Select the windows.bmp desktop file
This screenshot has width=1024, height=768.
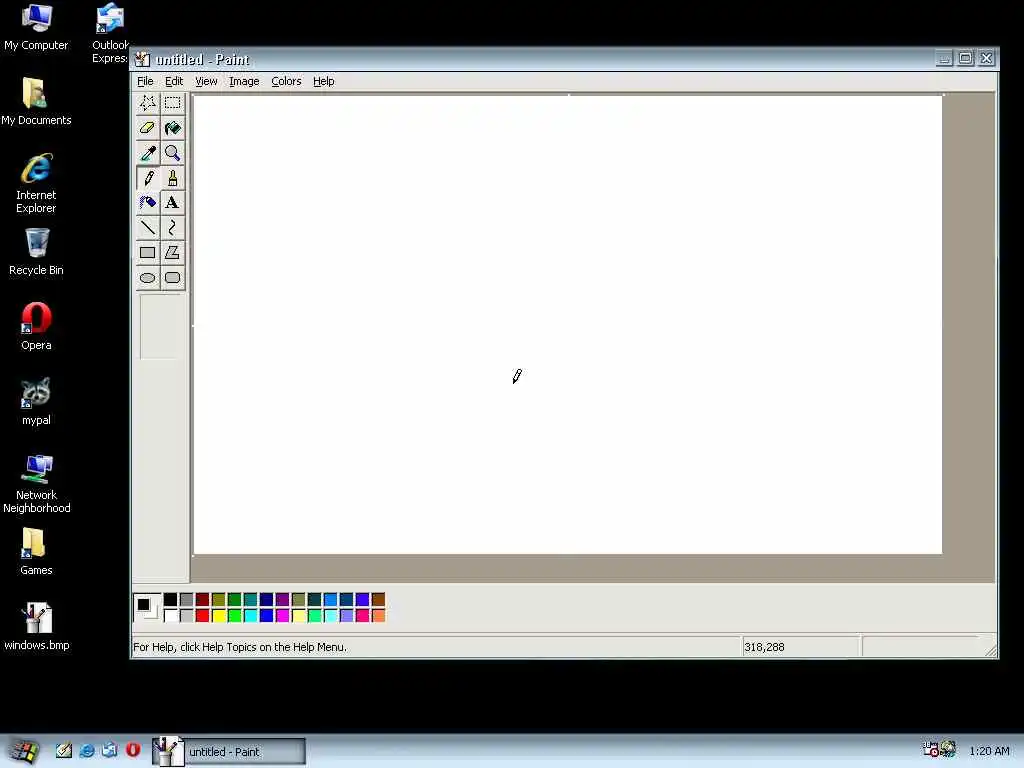[36, 627]
